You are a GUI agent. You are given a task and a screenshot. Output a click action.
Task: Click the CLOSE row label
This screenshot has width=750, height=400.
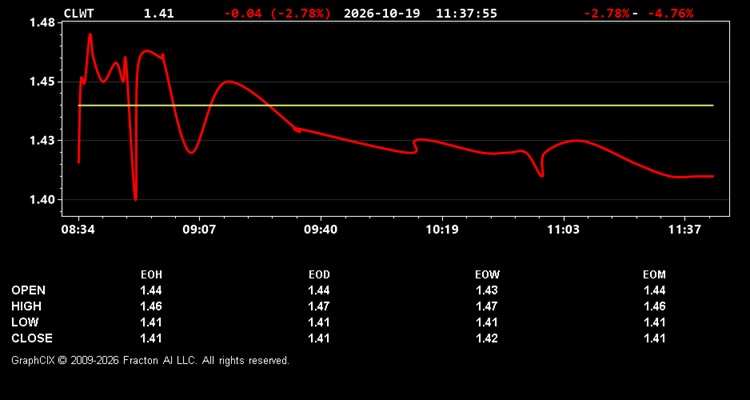click(32, 338)
